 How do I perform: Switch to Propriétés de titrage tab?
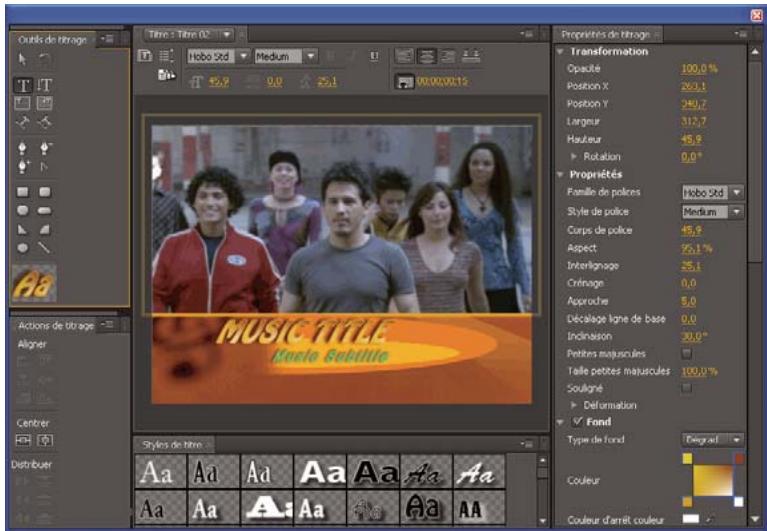[606, 35]
